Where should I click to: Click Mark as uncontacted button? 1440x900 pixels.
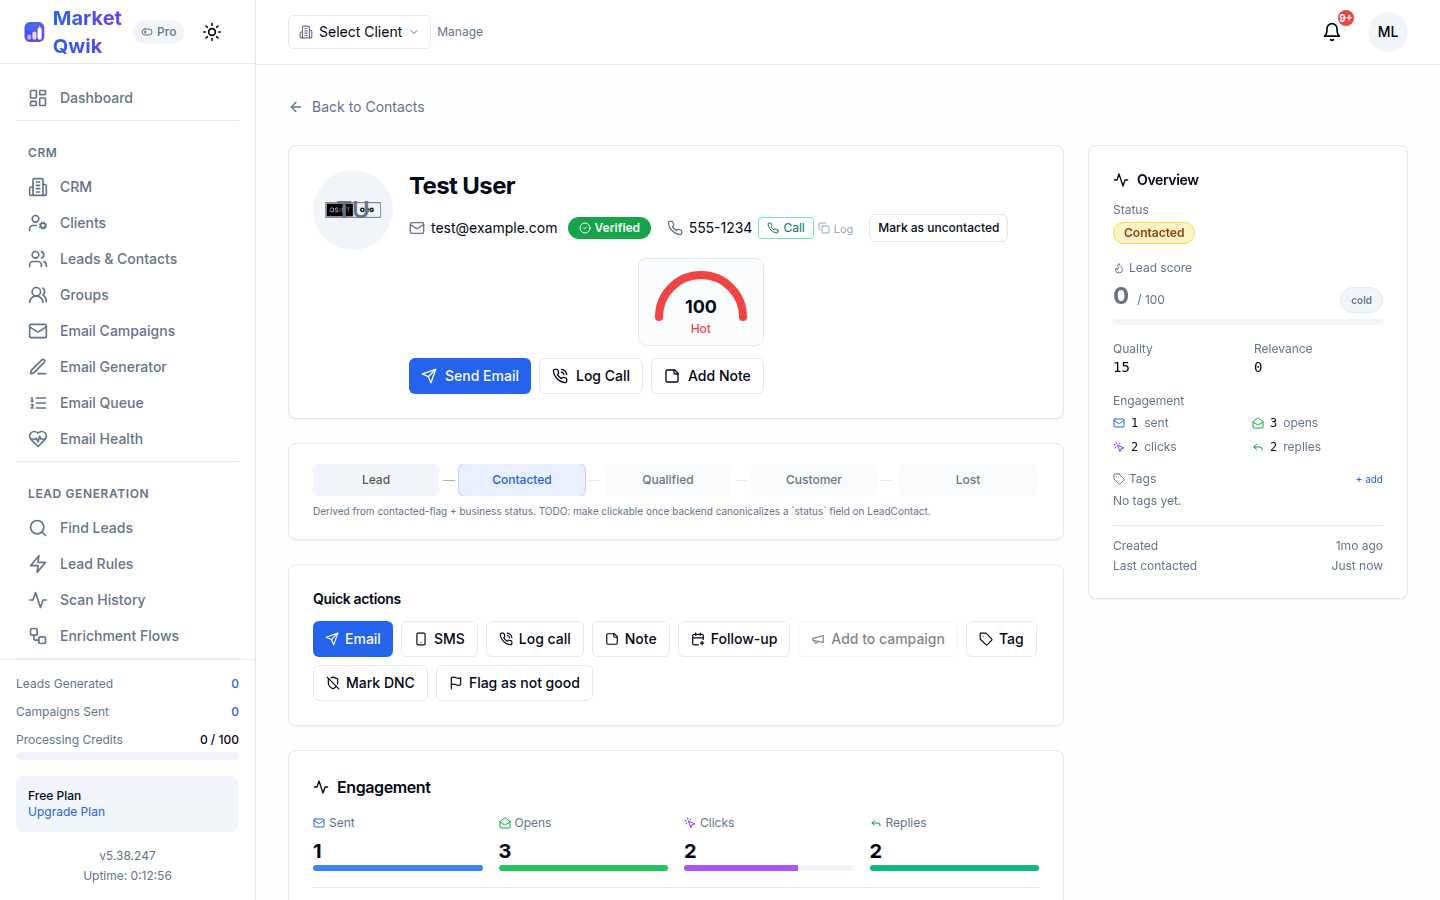(x=938, y=228)
